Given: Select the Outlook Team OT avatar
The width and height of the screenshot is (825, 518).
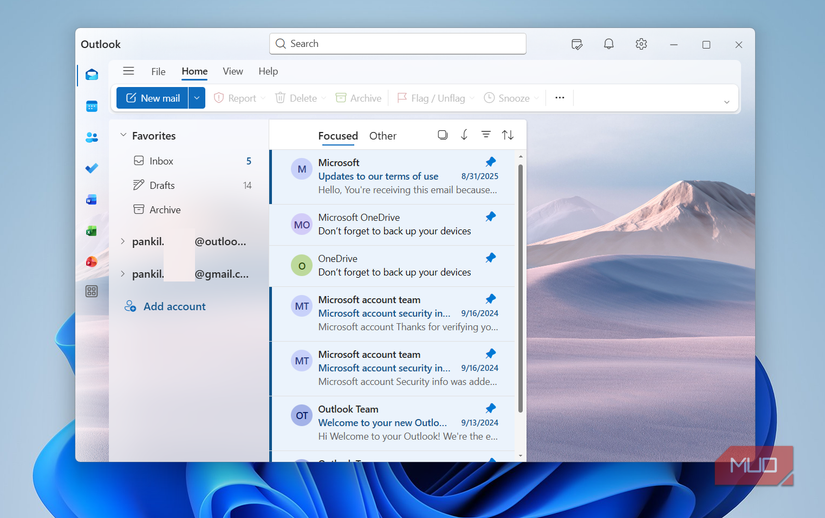Looking at the screenshot, I should 301,415.
